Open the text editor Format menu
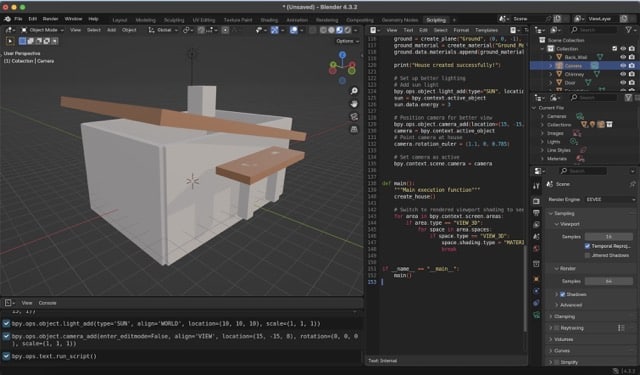Screen dimensions: 640x375 click(461, 30)
